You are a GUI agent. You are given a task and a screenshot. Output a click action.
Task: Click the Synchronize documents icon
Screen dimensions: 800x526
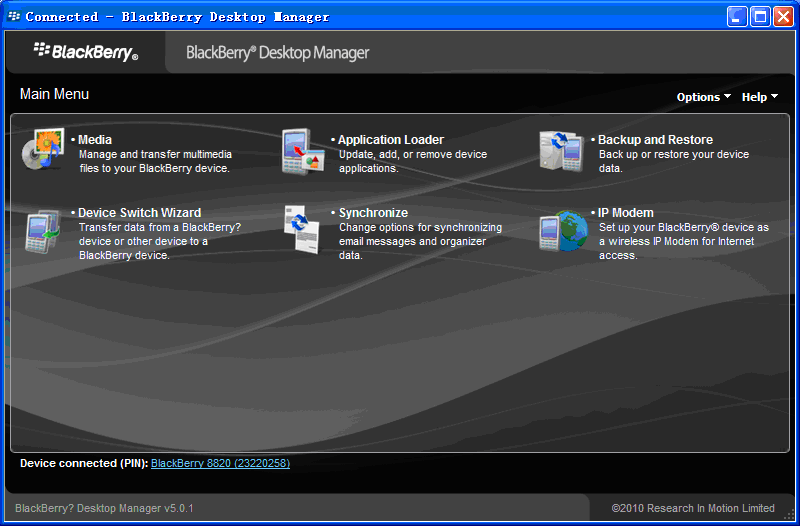pos(302,229)
